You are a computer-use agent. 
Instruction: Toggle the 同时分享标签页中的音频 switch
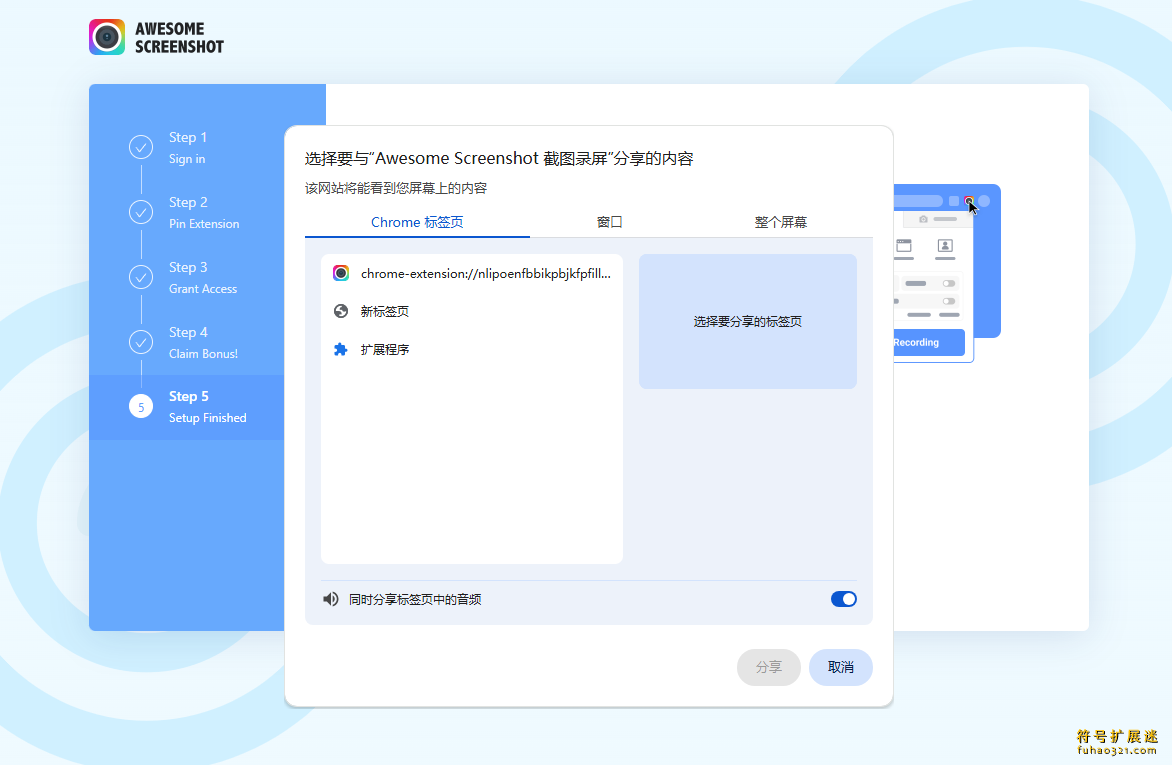click(844, 599)
